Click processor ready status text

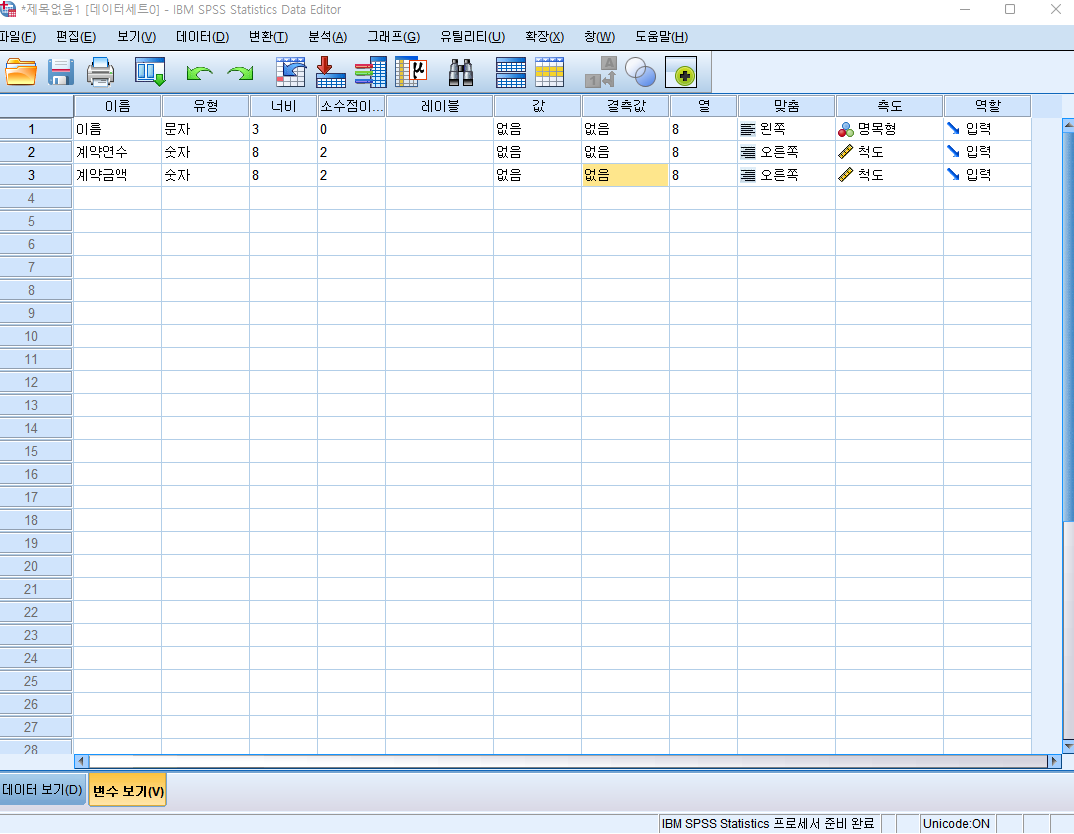point(768,824)
